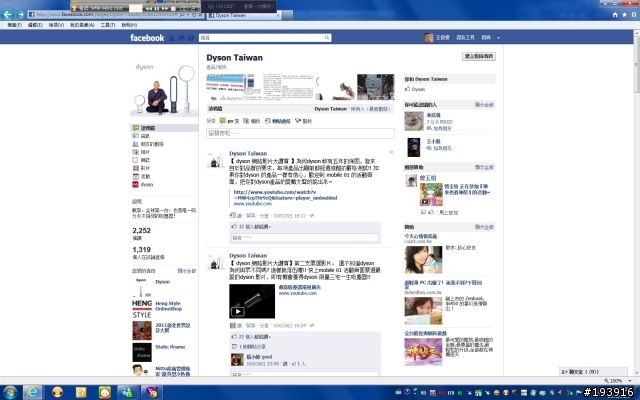The width and height of the screenshot is (640, 400).
Task: Open the Edit (E) browser menu
Action: click(x=35, y=25)
